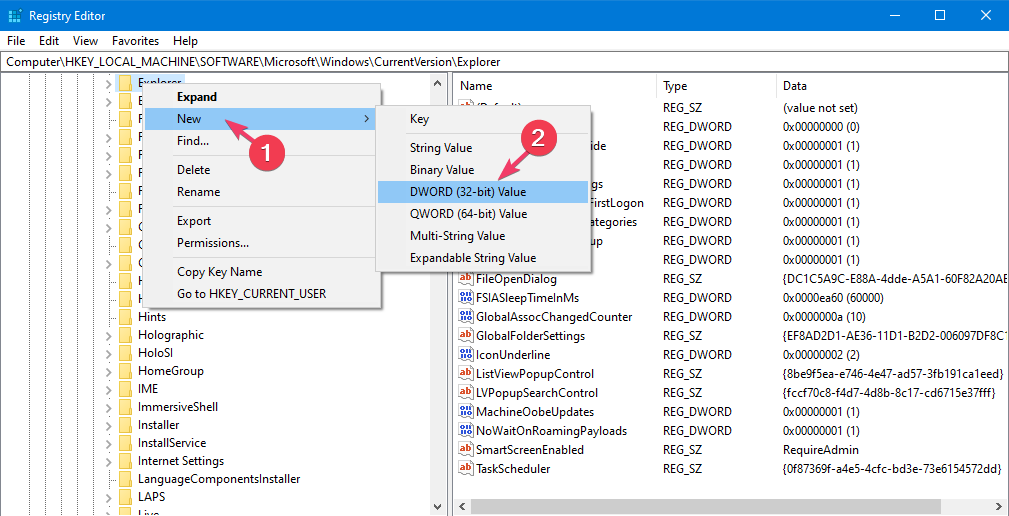Click Delete in context menu
The width and height of the screenshot is (1009, 516).
tap(260, 170)
